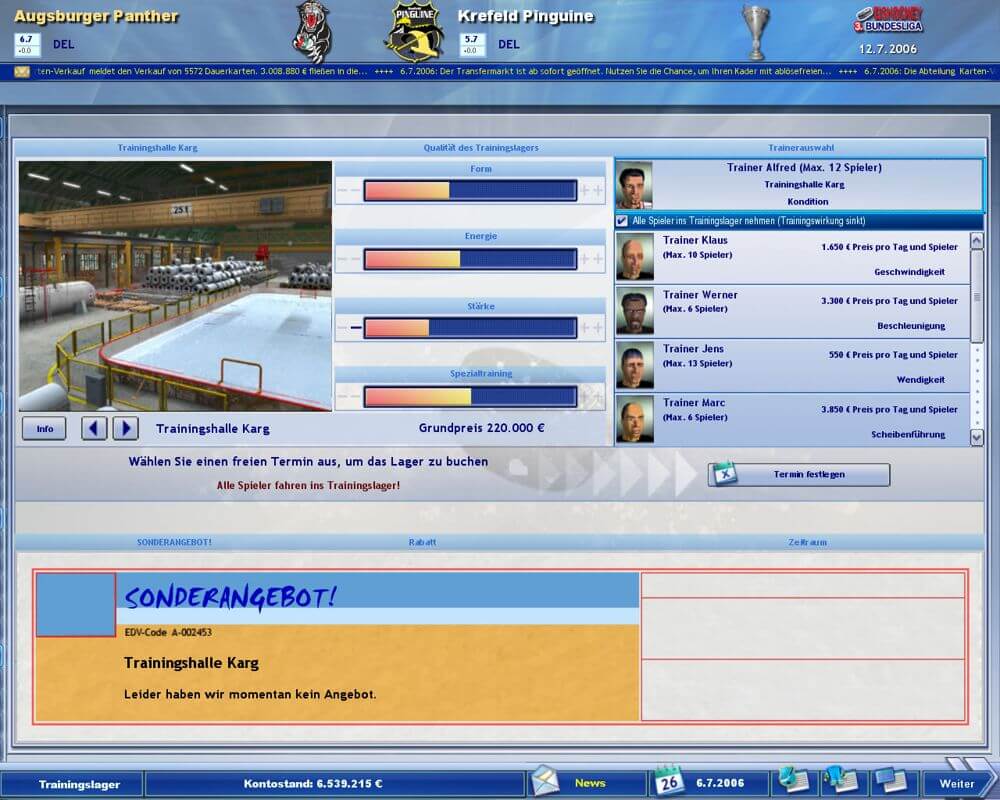The height and width of the screenshot is (800, 1000).
Task: Click the 'Qualität des Trainingslagers' column header
Action: point(481,148)
